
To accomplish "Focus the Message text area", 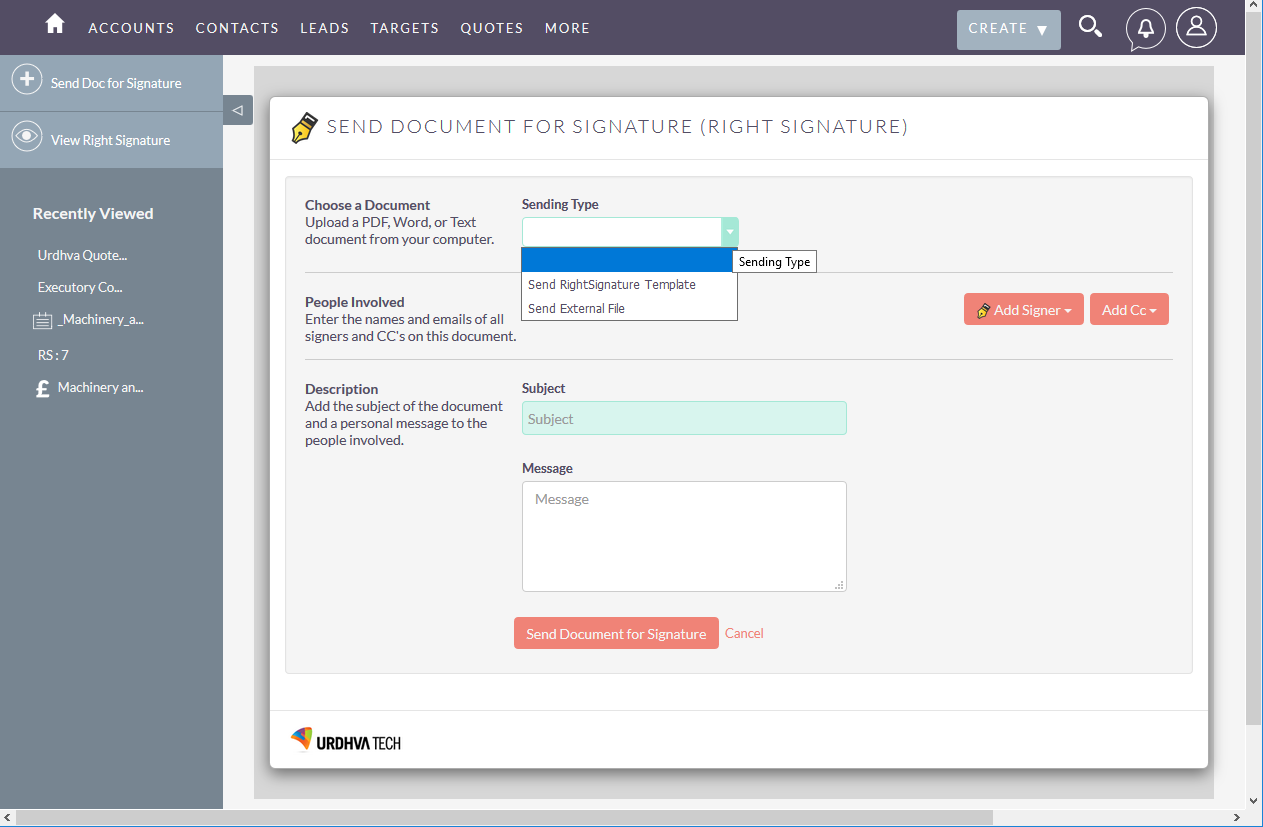I will [684, 536].
